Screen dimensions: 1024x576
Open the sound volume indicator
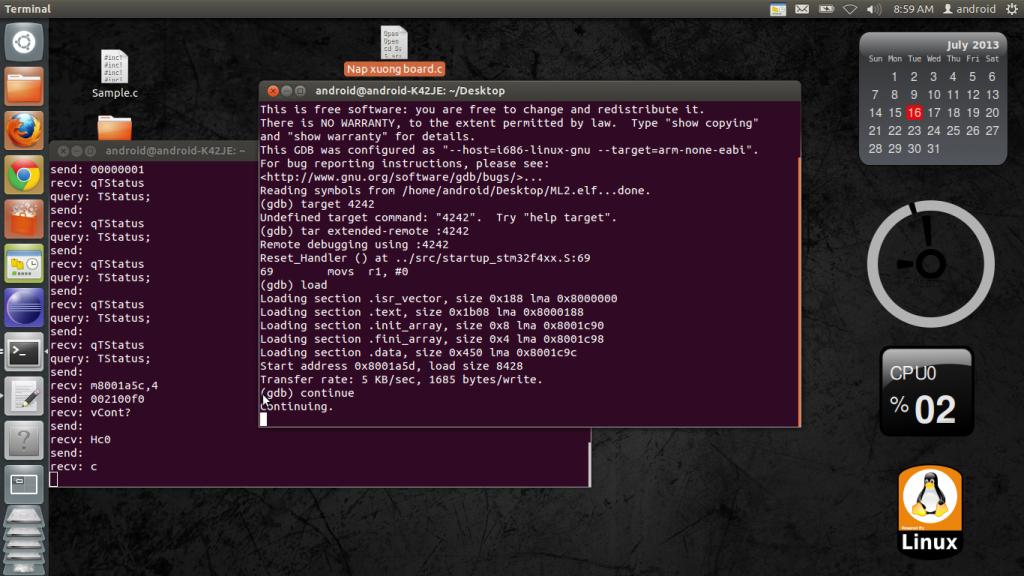873,9
